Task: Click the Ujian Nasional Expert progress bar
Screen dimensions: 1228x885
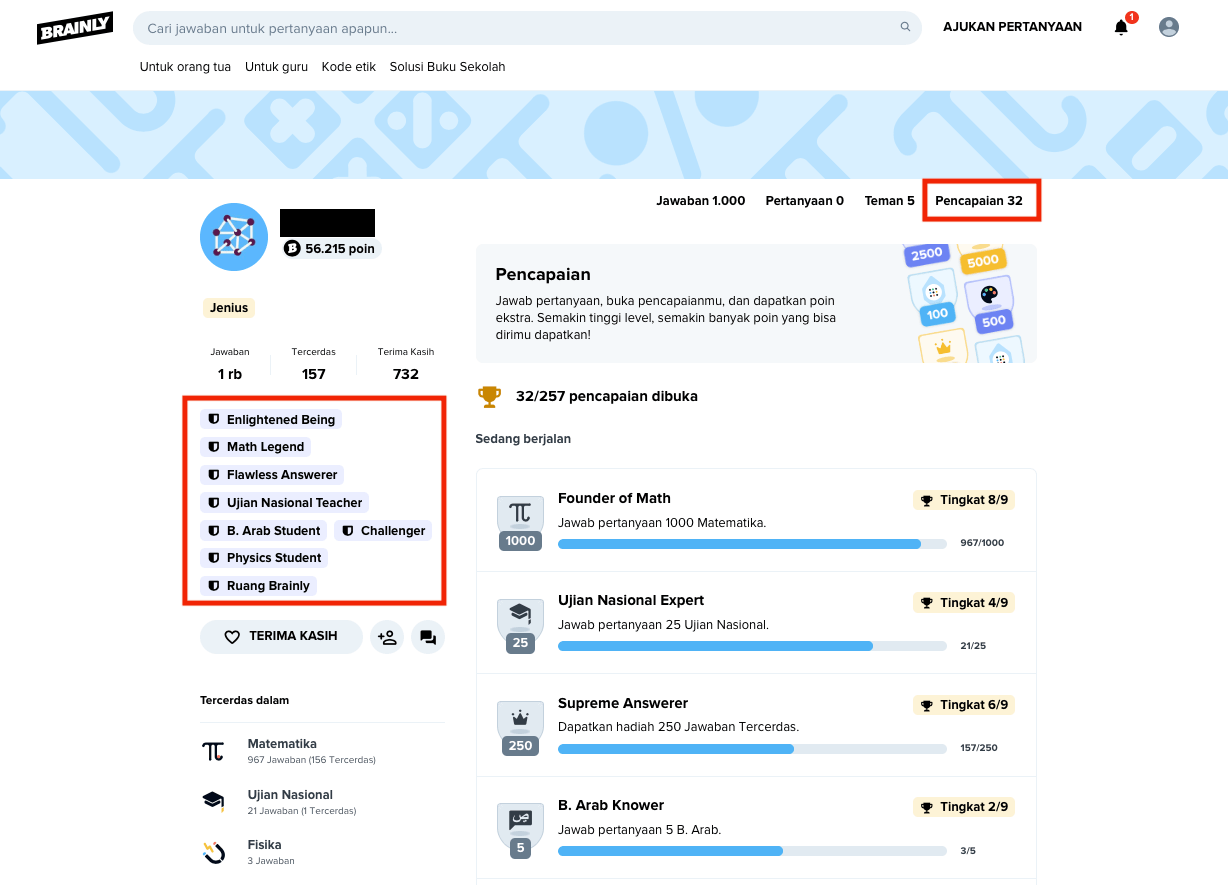Action: [752, 646]
